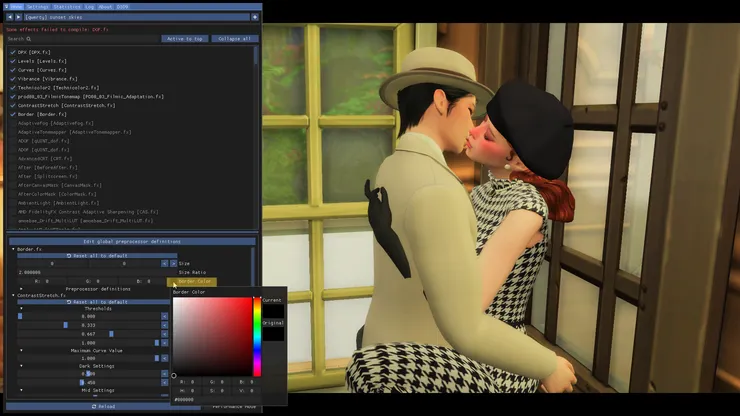Click the reset arrow beside the 1.000 threshold

pyautogui.click(x=164, y=343)
